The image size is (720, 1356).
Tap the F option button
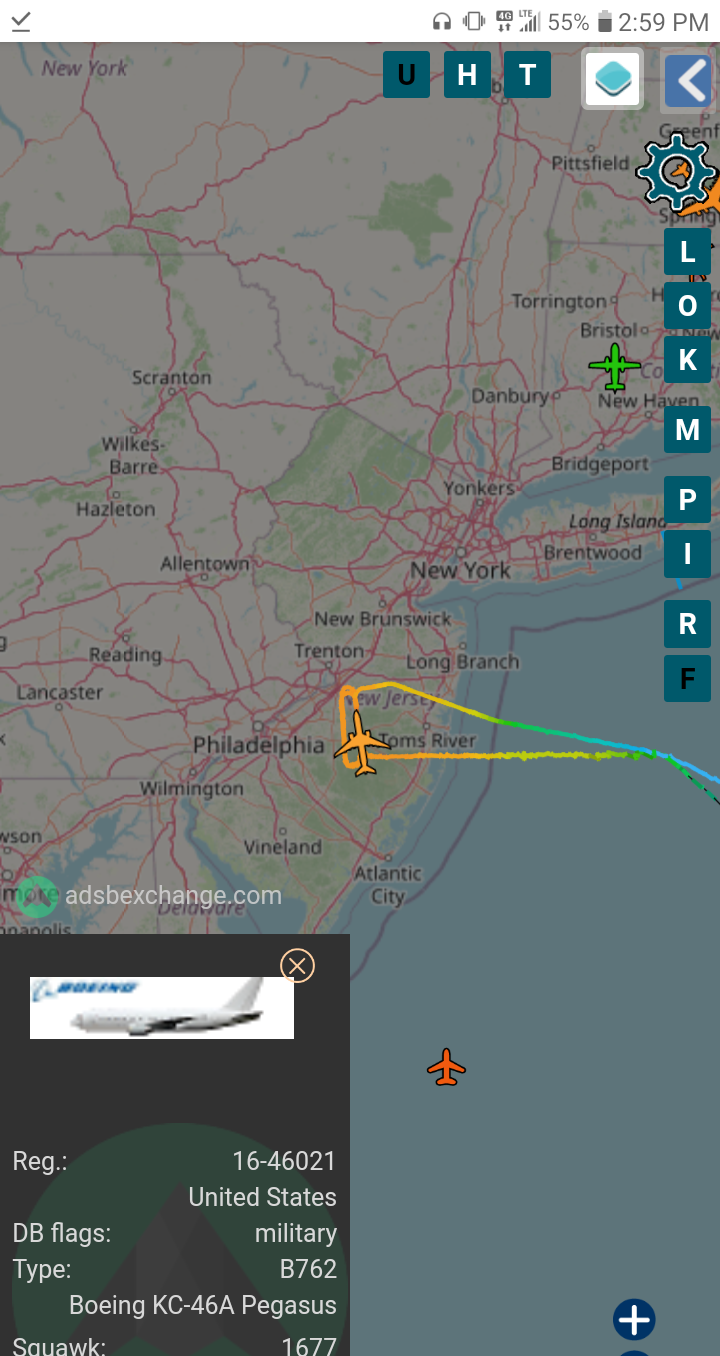click(687, 678)
